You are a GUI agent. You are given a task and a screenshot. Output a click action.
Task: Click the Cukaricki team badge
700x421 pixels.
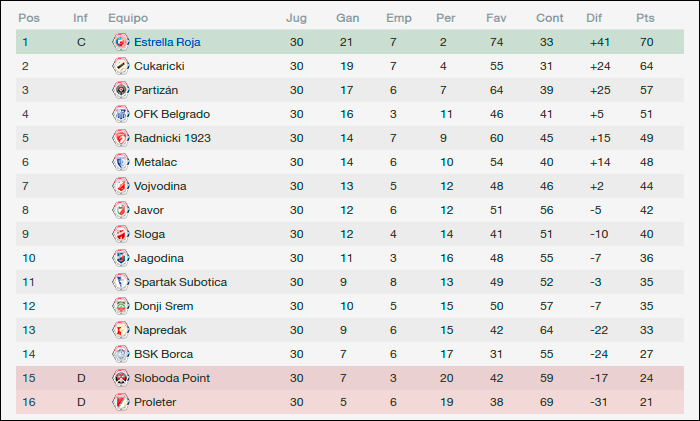[x=121, y=66]
